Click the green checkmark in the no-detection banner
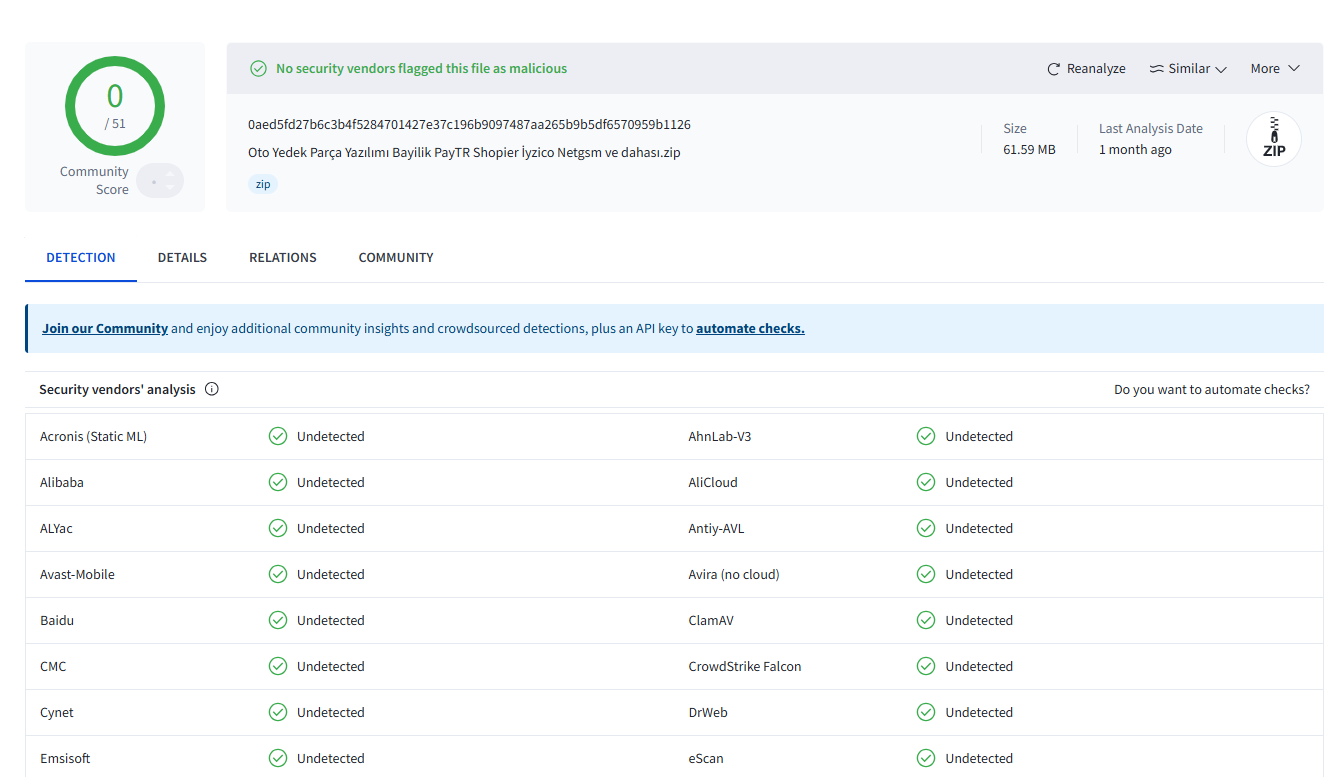 coord(258,69)
